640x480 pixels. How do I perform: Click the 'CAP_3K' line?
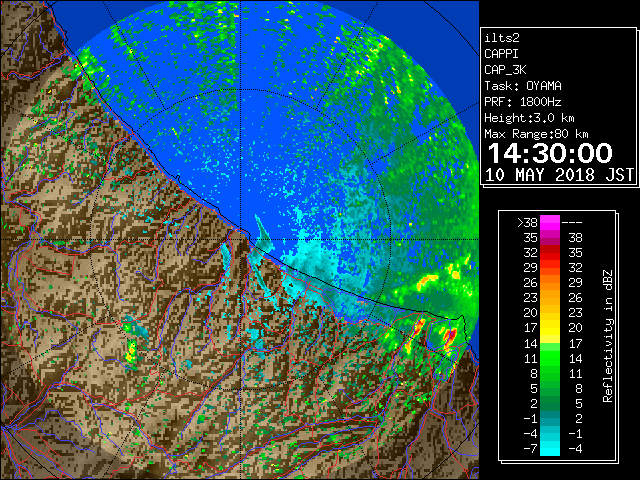click(x=505, y=70)
